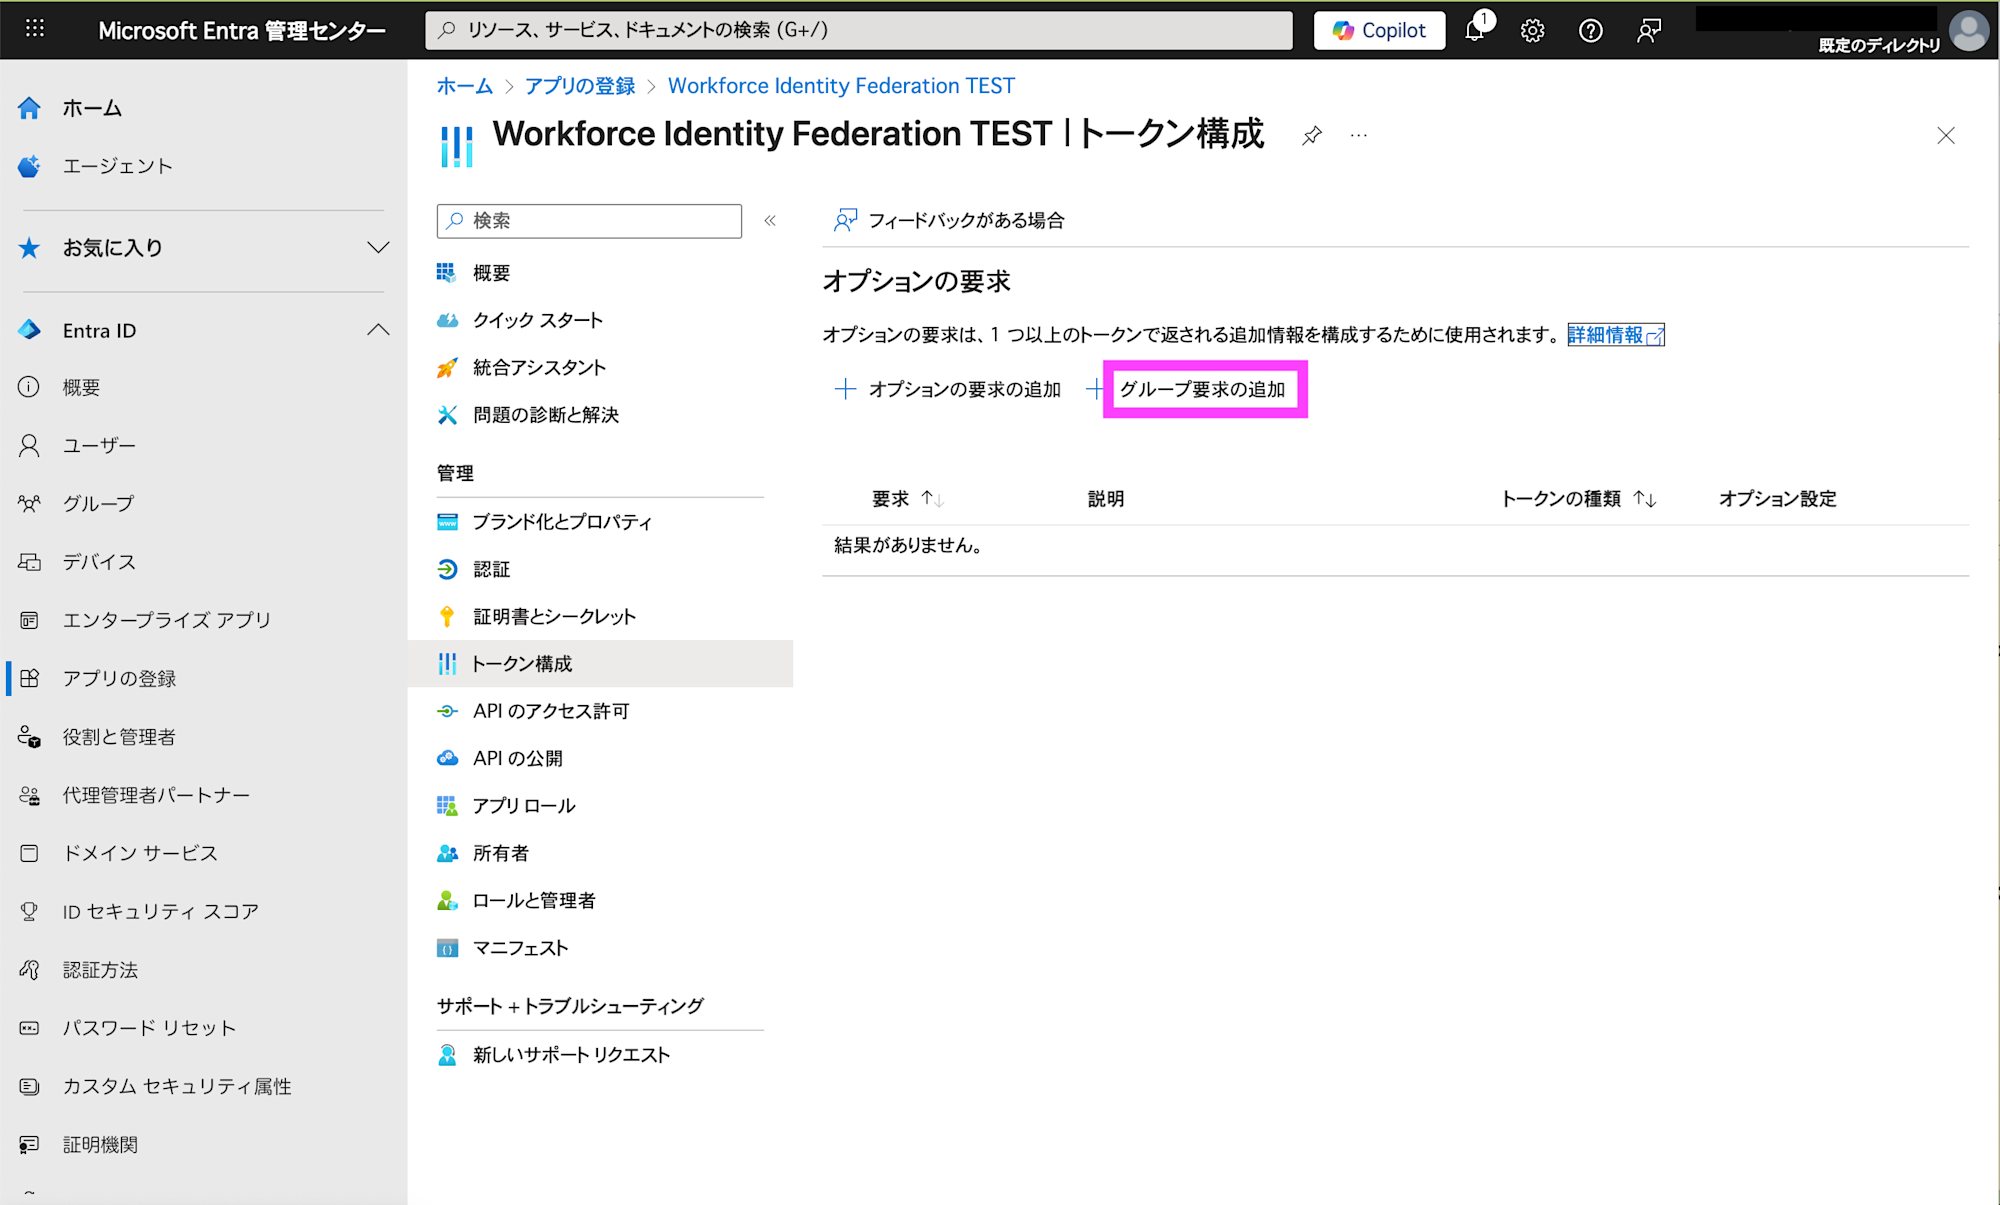Open Entra ID 概要 in left navigation
The image size is (2000, 1205).
[81, 387]
